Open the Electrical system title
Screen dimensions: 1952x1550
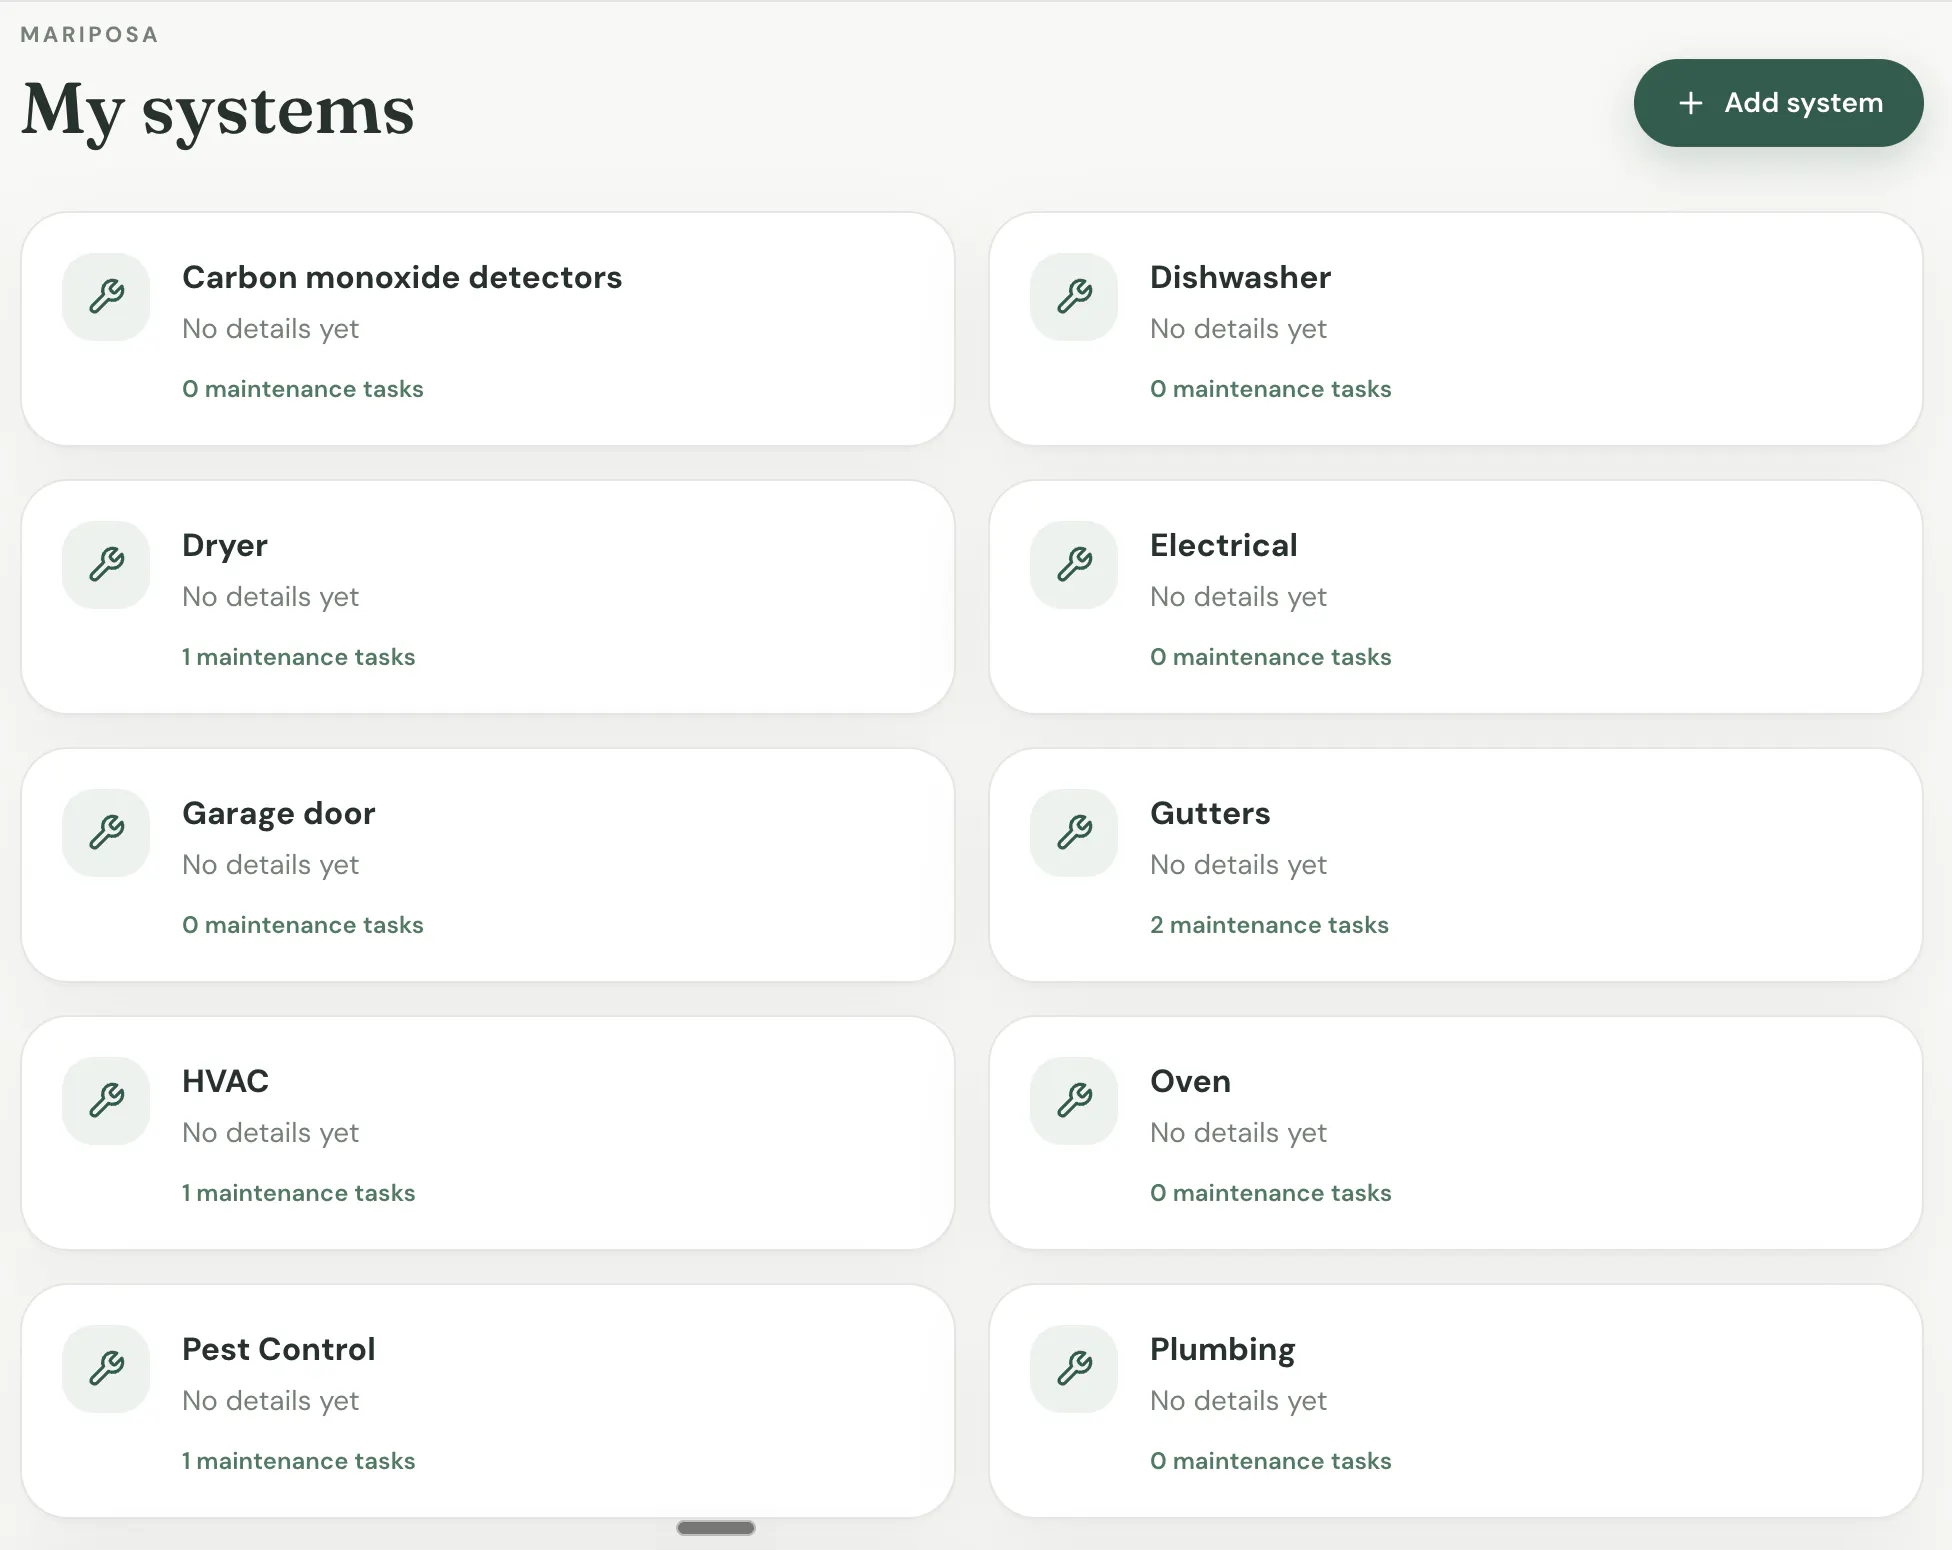[x=1224, y=545]
